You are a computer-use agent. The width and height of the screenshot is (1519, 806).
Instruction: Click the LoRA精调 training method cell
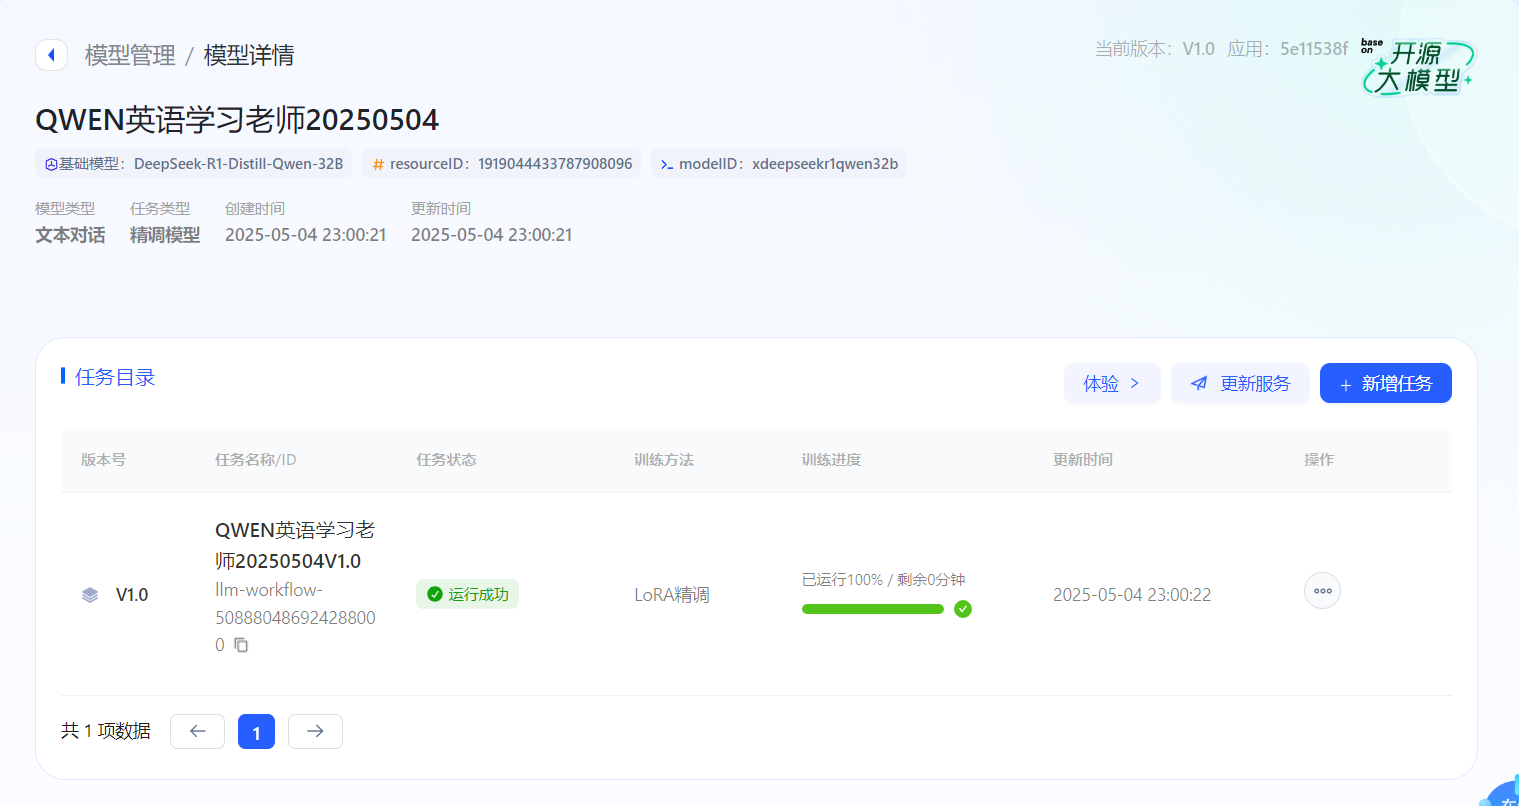click(672, 595)
